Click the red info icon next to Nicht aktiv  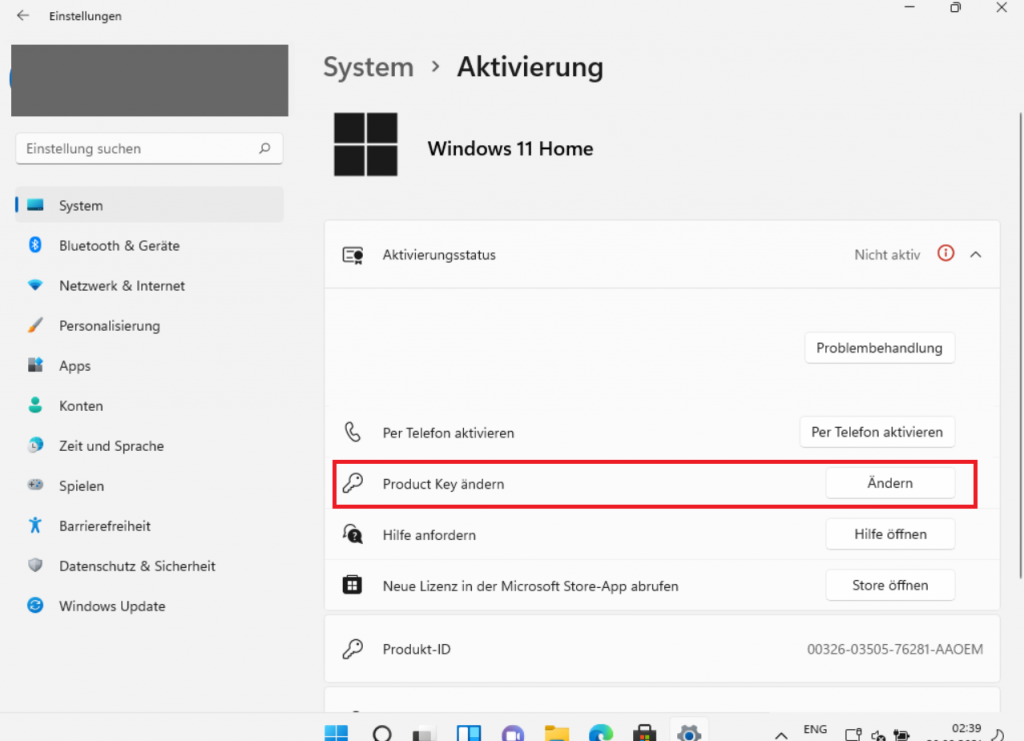click(946, 254)
